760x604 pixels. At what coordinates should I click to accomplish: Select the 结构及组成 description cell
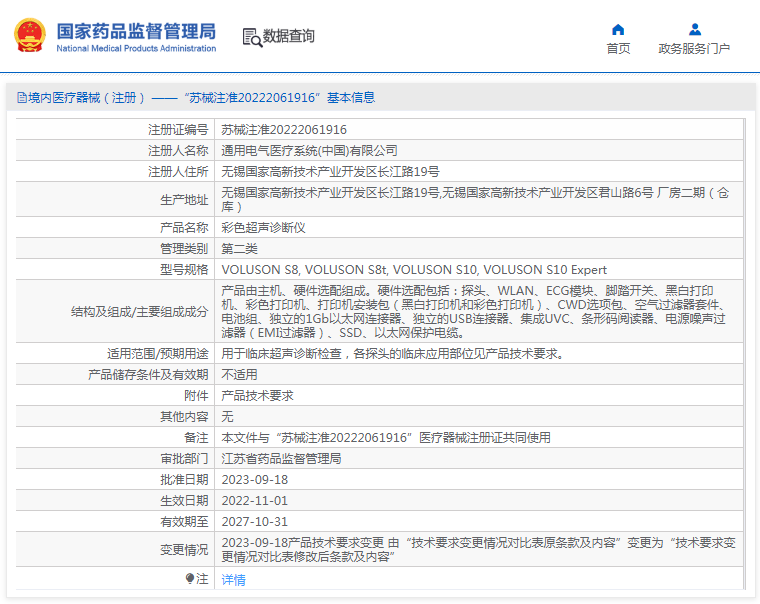tap(479, 311)
